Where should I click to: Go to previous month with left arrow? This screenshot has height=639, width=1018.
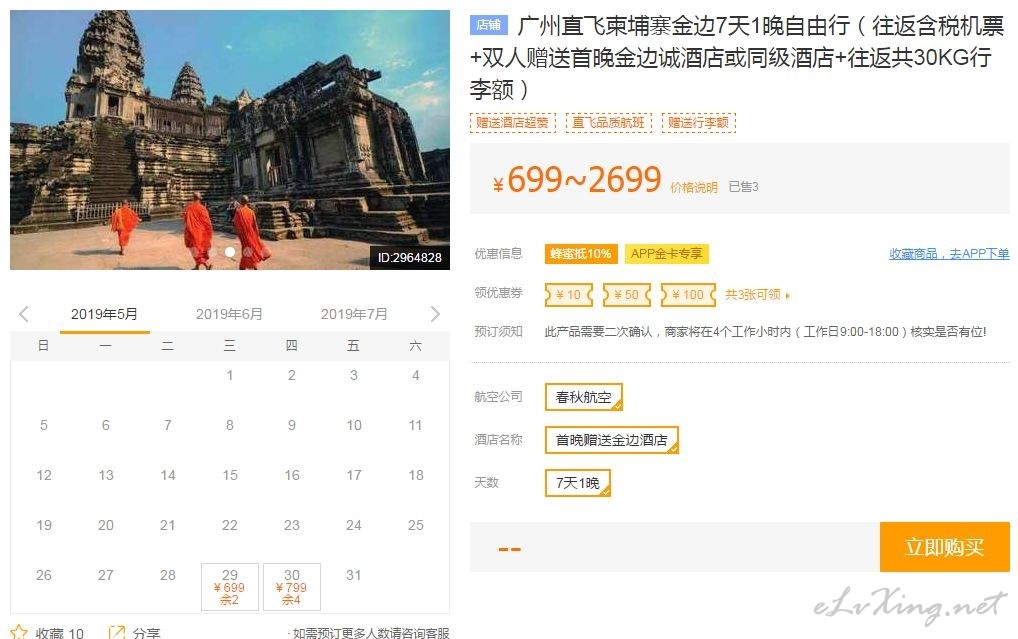(x=24, y=314)
